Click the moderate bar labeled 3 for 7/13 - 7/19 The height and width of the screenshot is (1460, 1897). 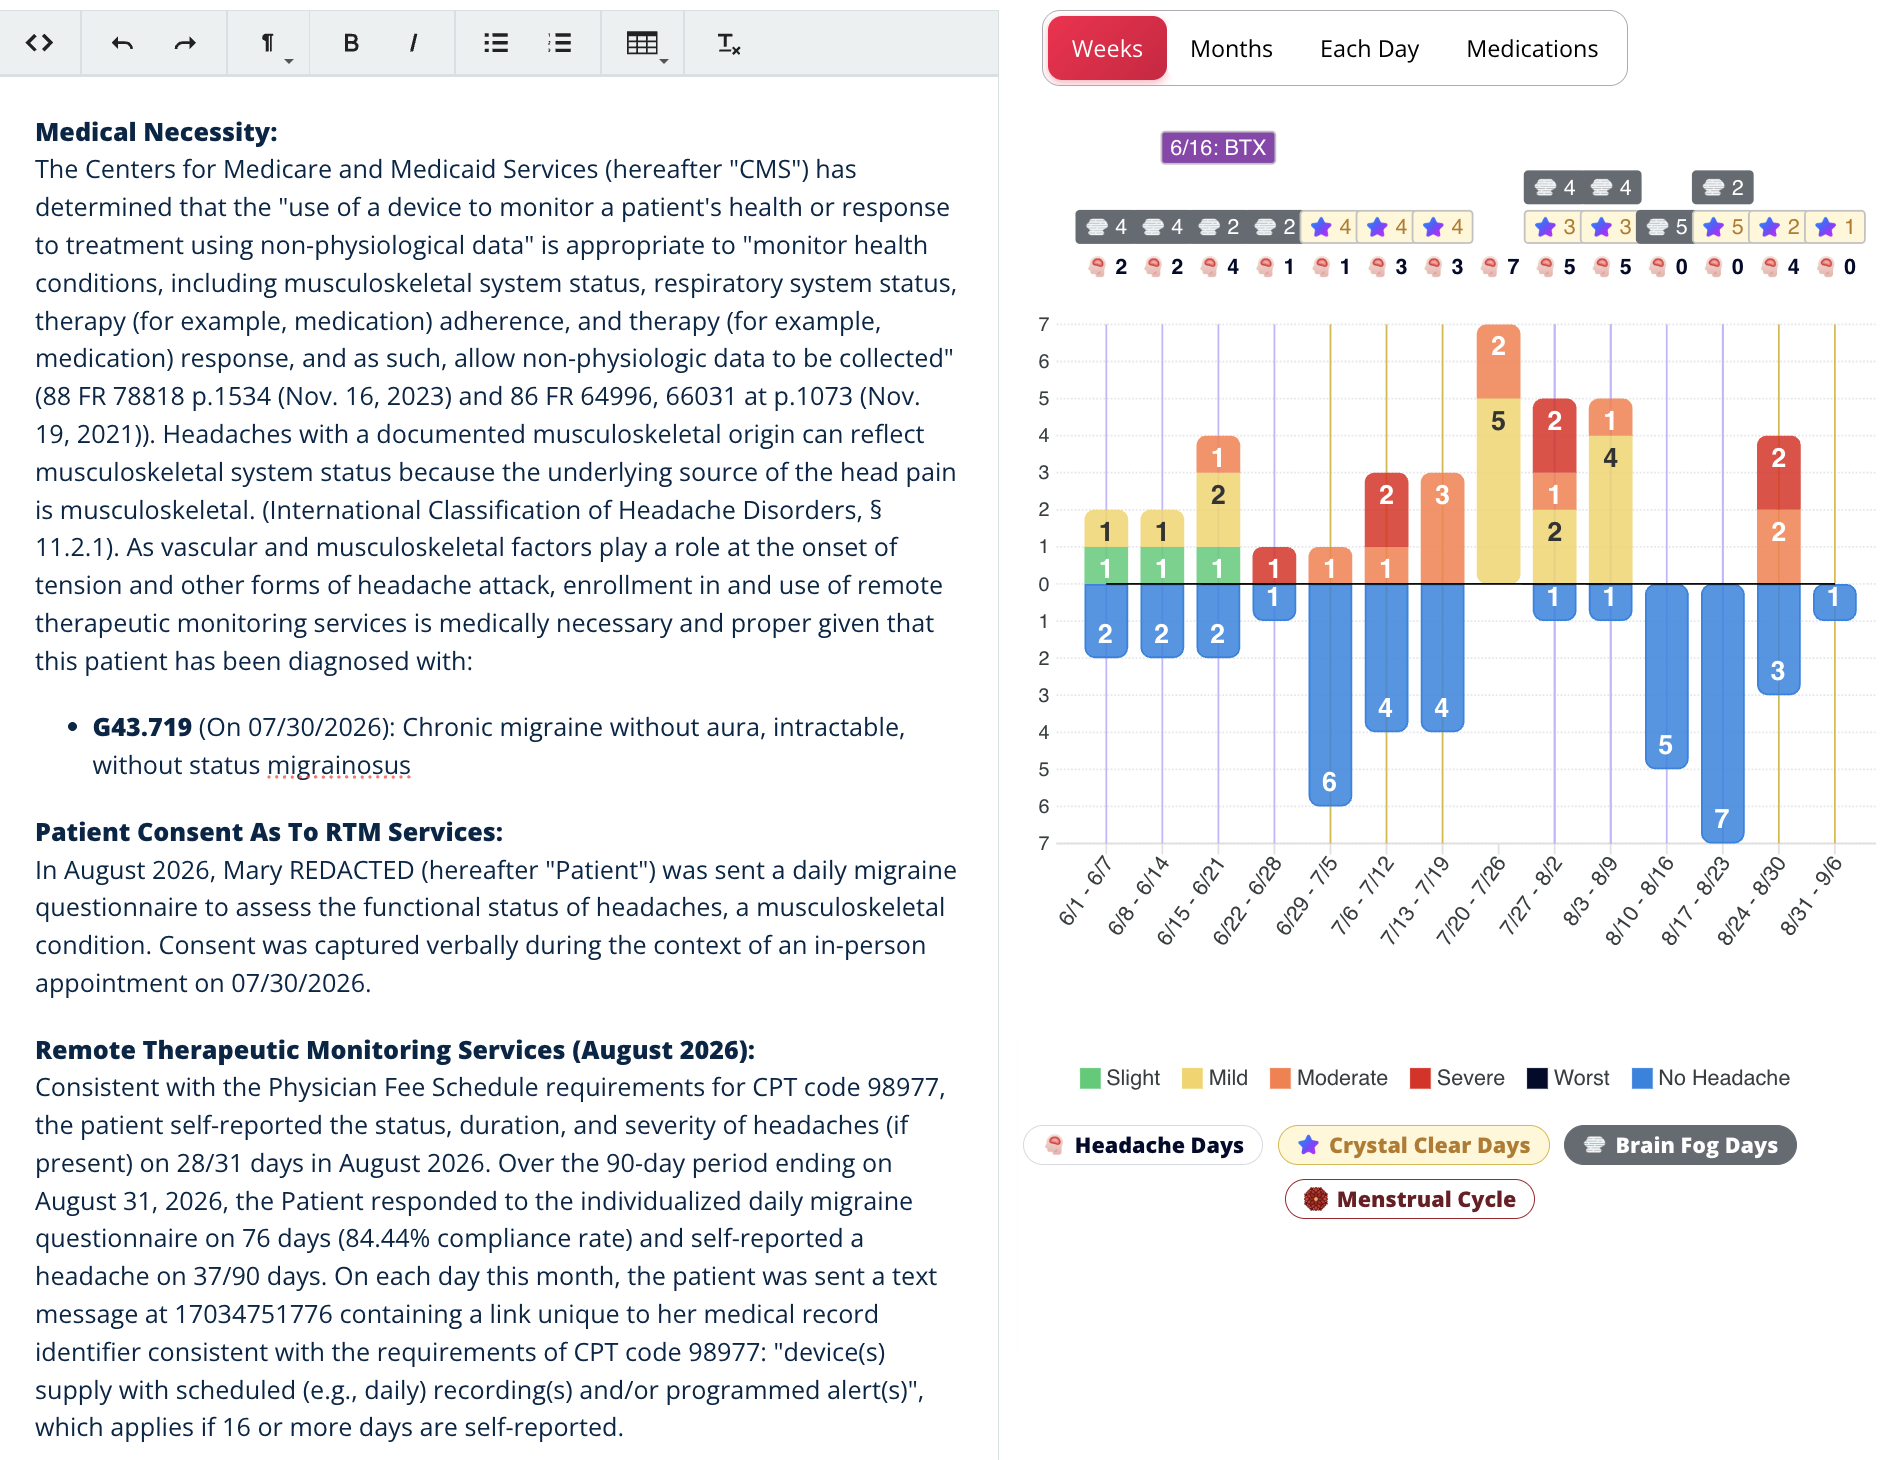(x=1442, y=528)
